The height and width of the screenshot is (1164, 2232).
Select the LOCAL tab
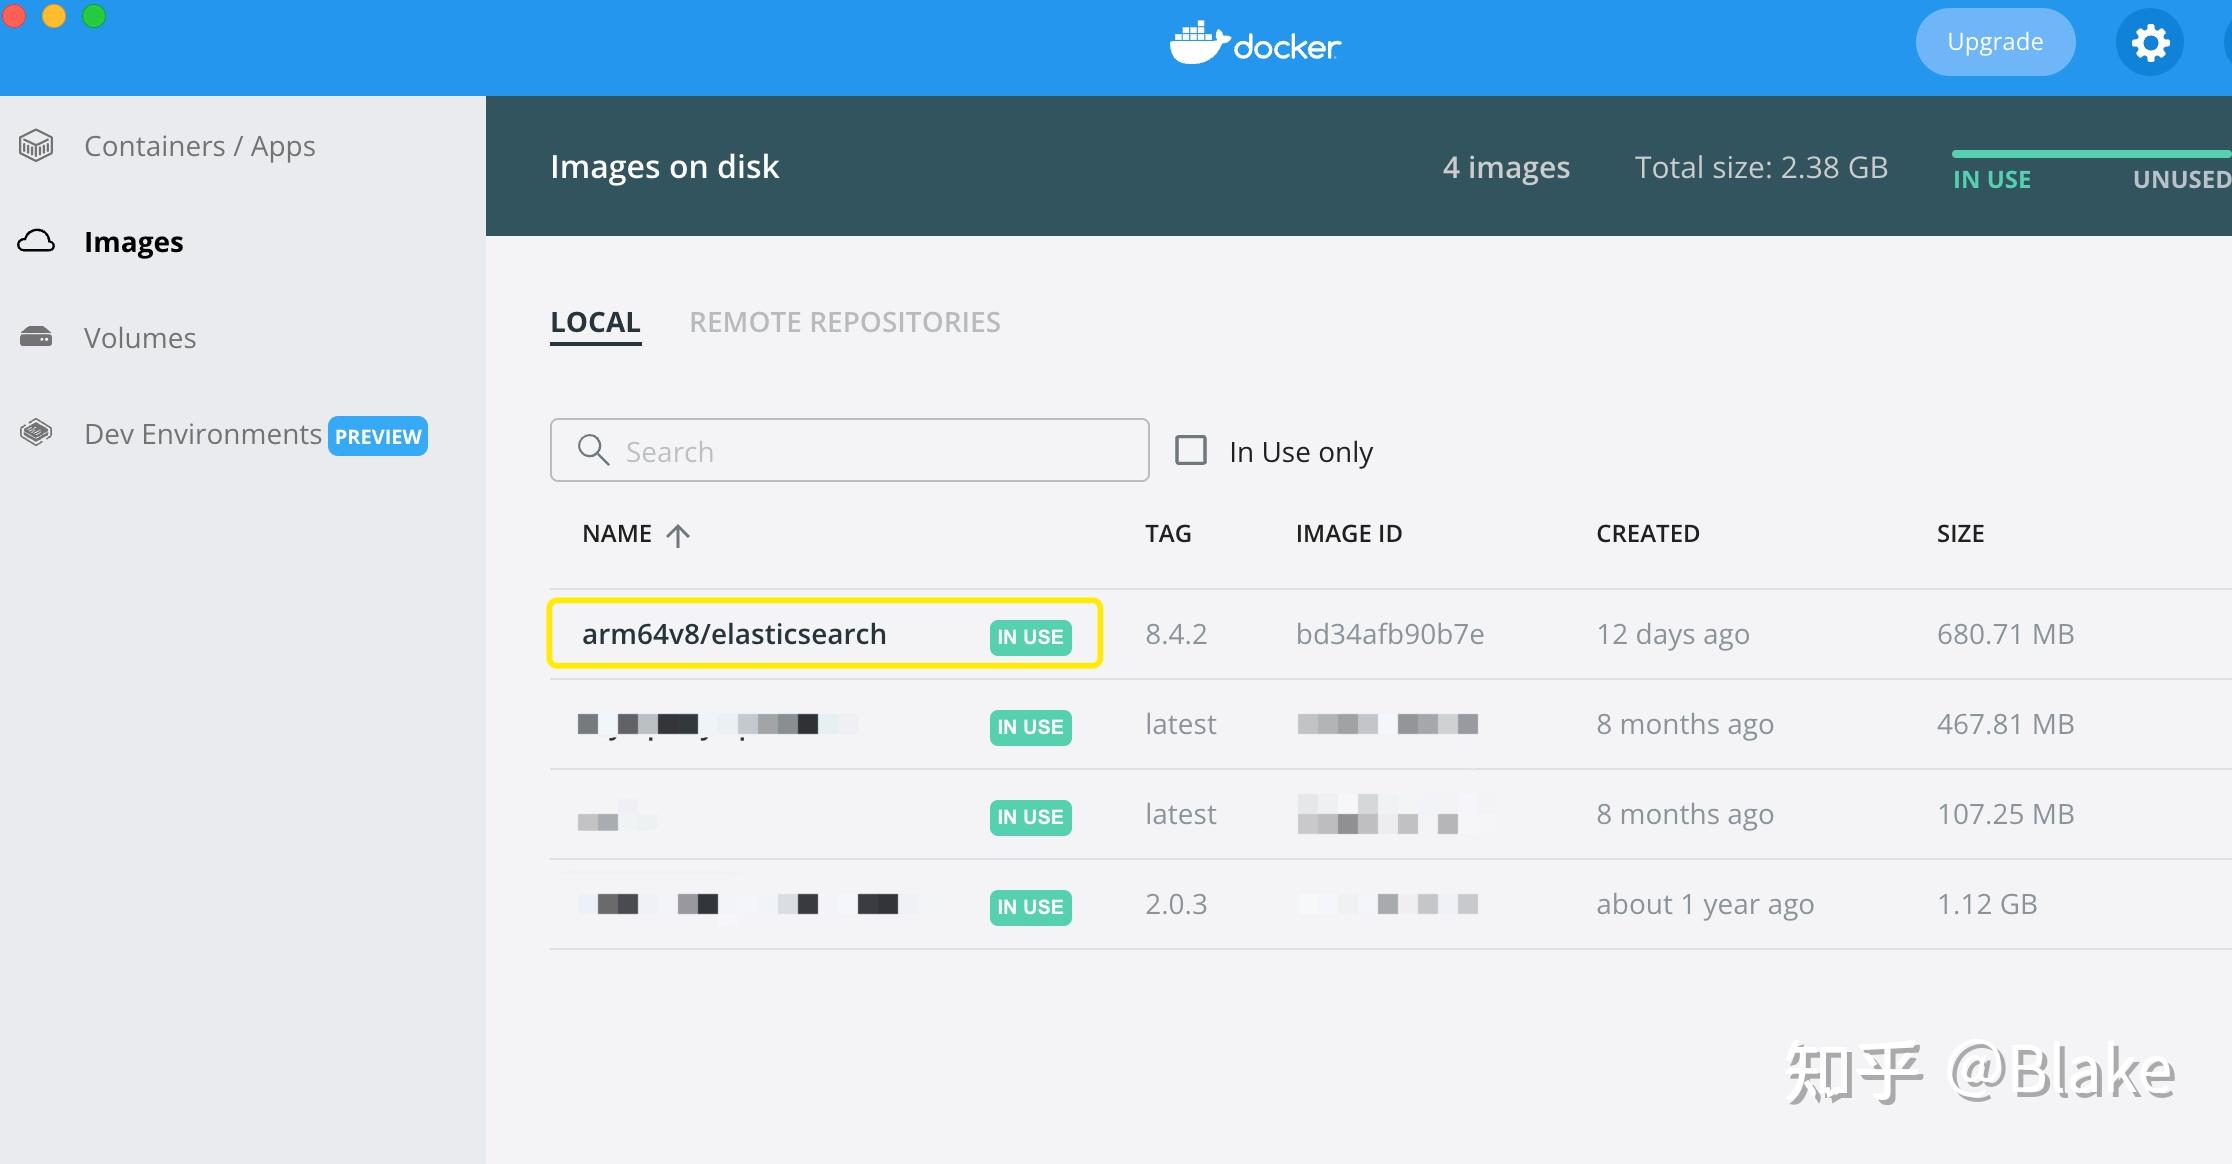point(595,321)
